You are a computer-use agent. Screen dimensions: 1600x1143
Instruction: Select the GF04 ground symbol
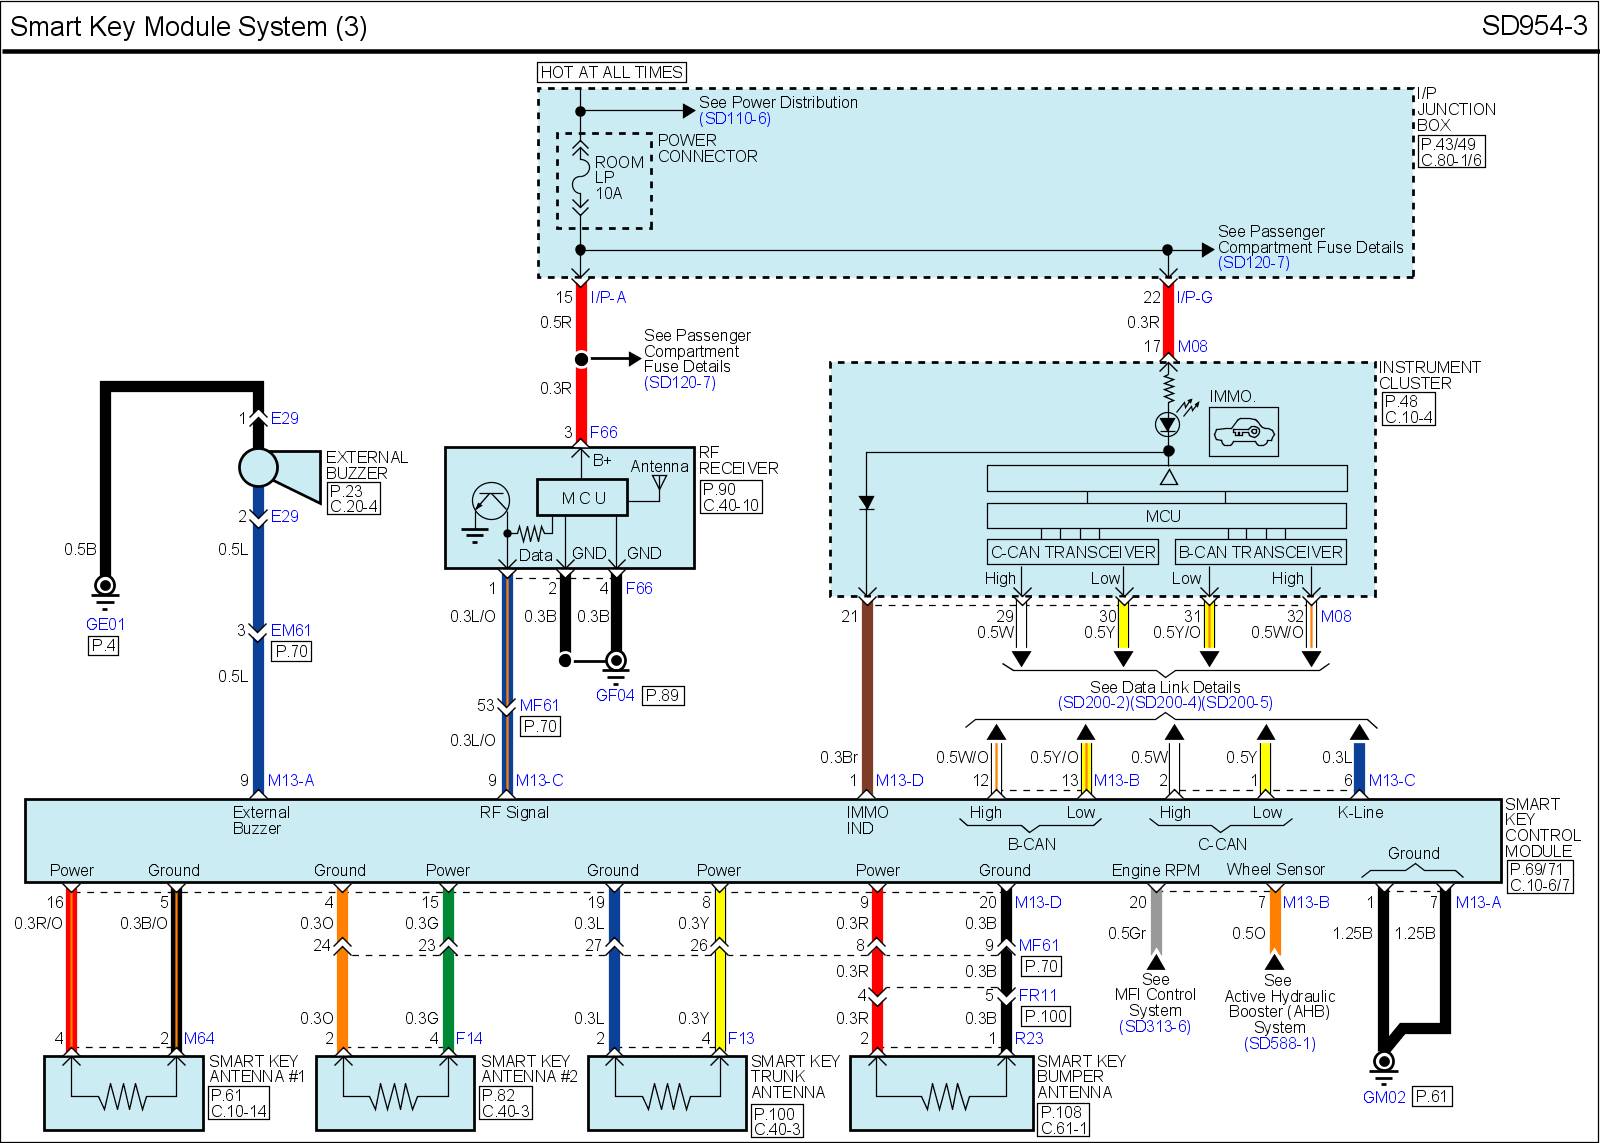616,662
